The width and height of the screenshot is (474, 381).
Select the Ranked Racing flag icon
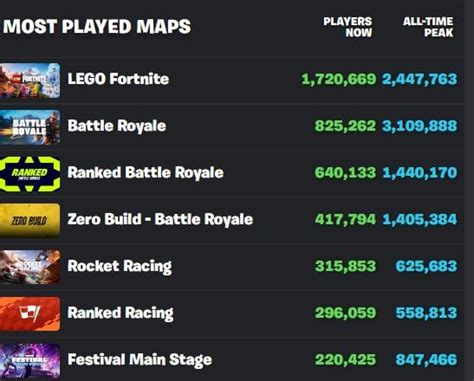click(x=30, y=314)
